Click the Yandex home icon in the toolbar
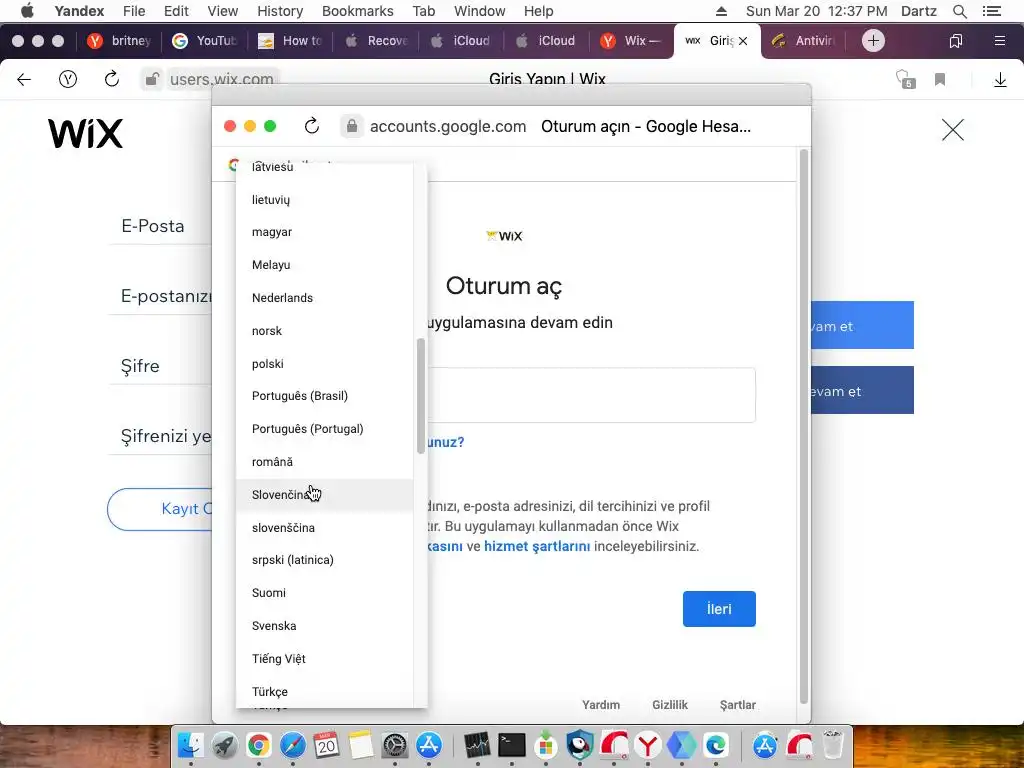 click(68, 80)
